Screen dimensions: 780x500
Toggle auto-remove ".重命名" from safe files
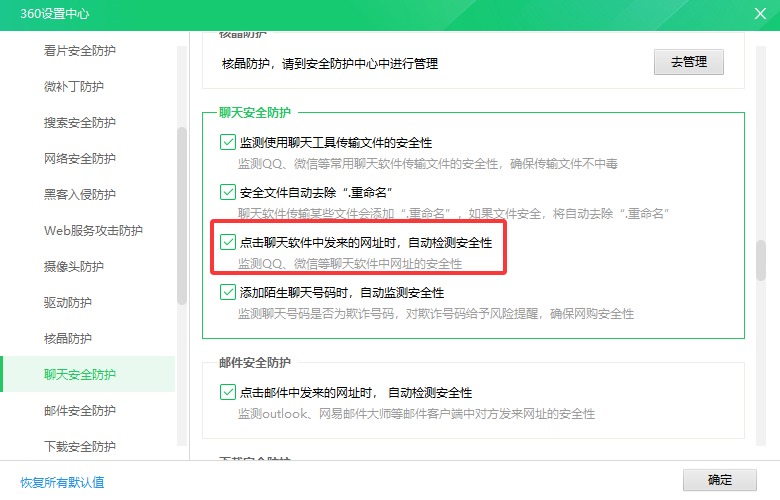pos(227,192)
